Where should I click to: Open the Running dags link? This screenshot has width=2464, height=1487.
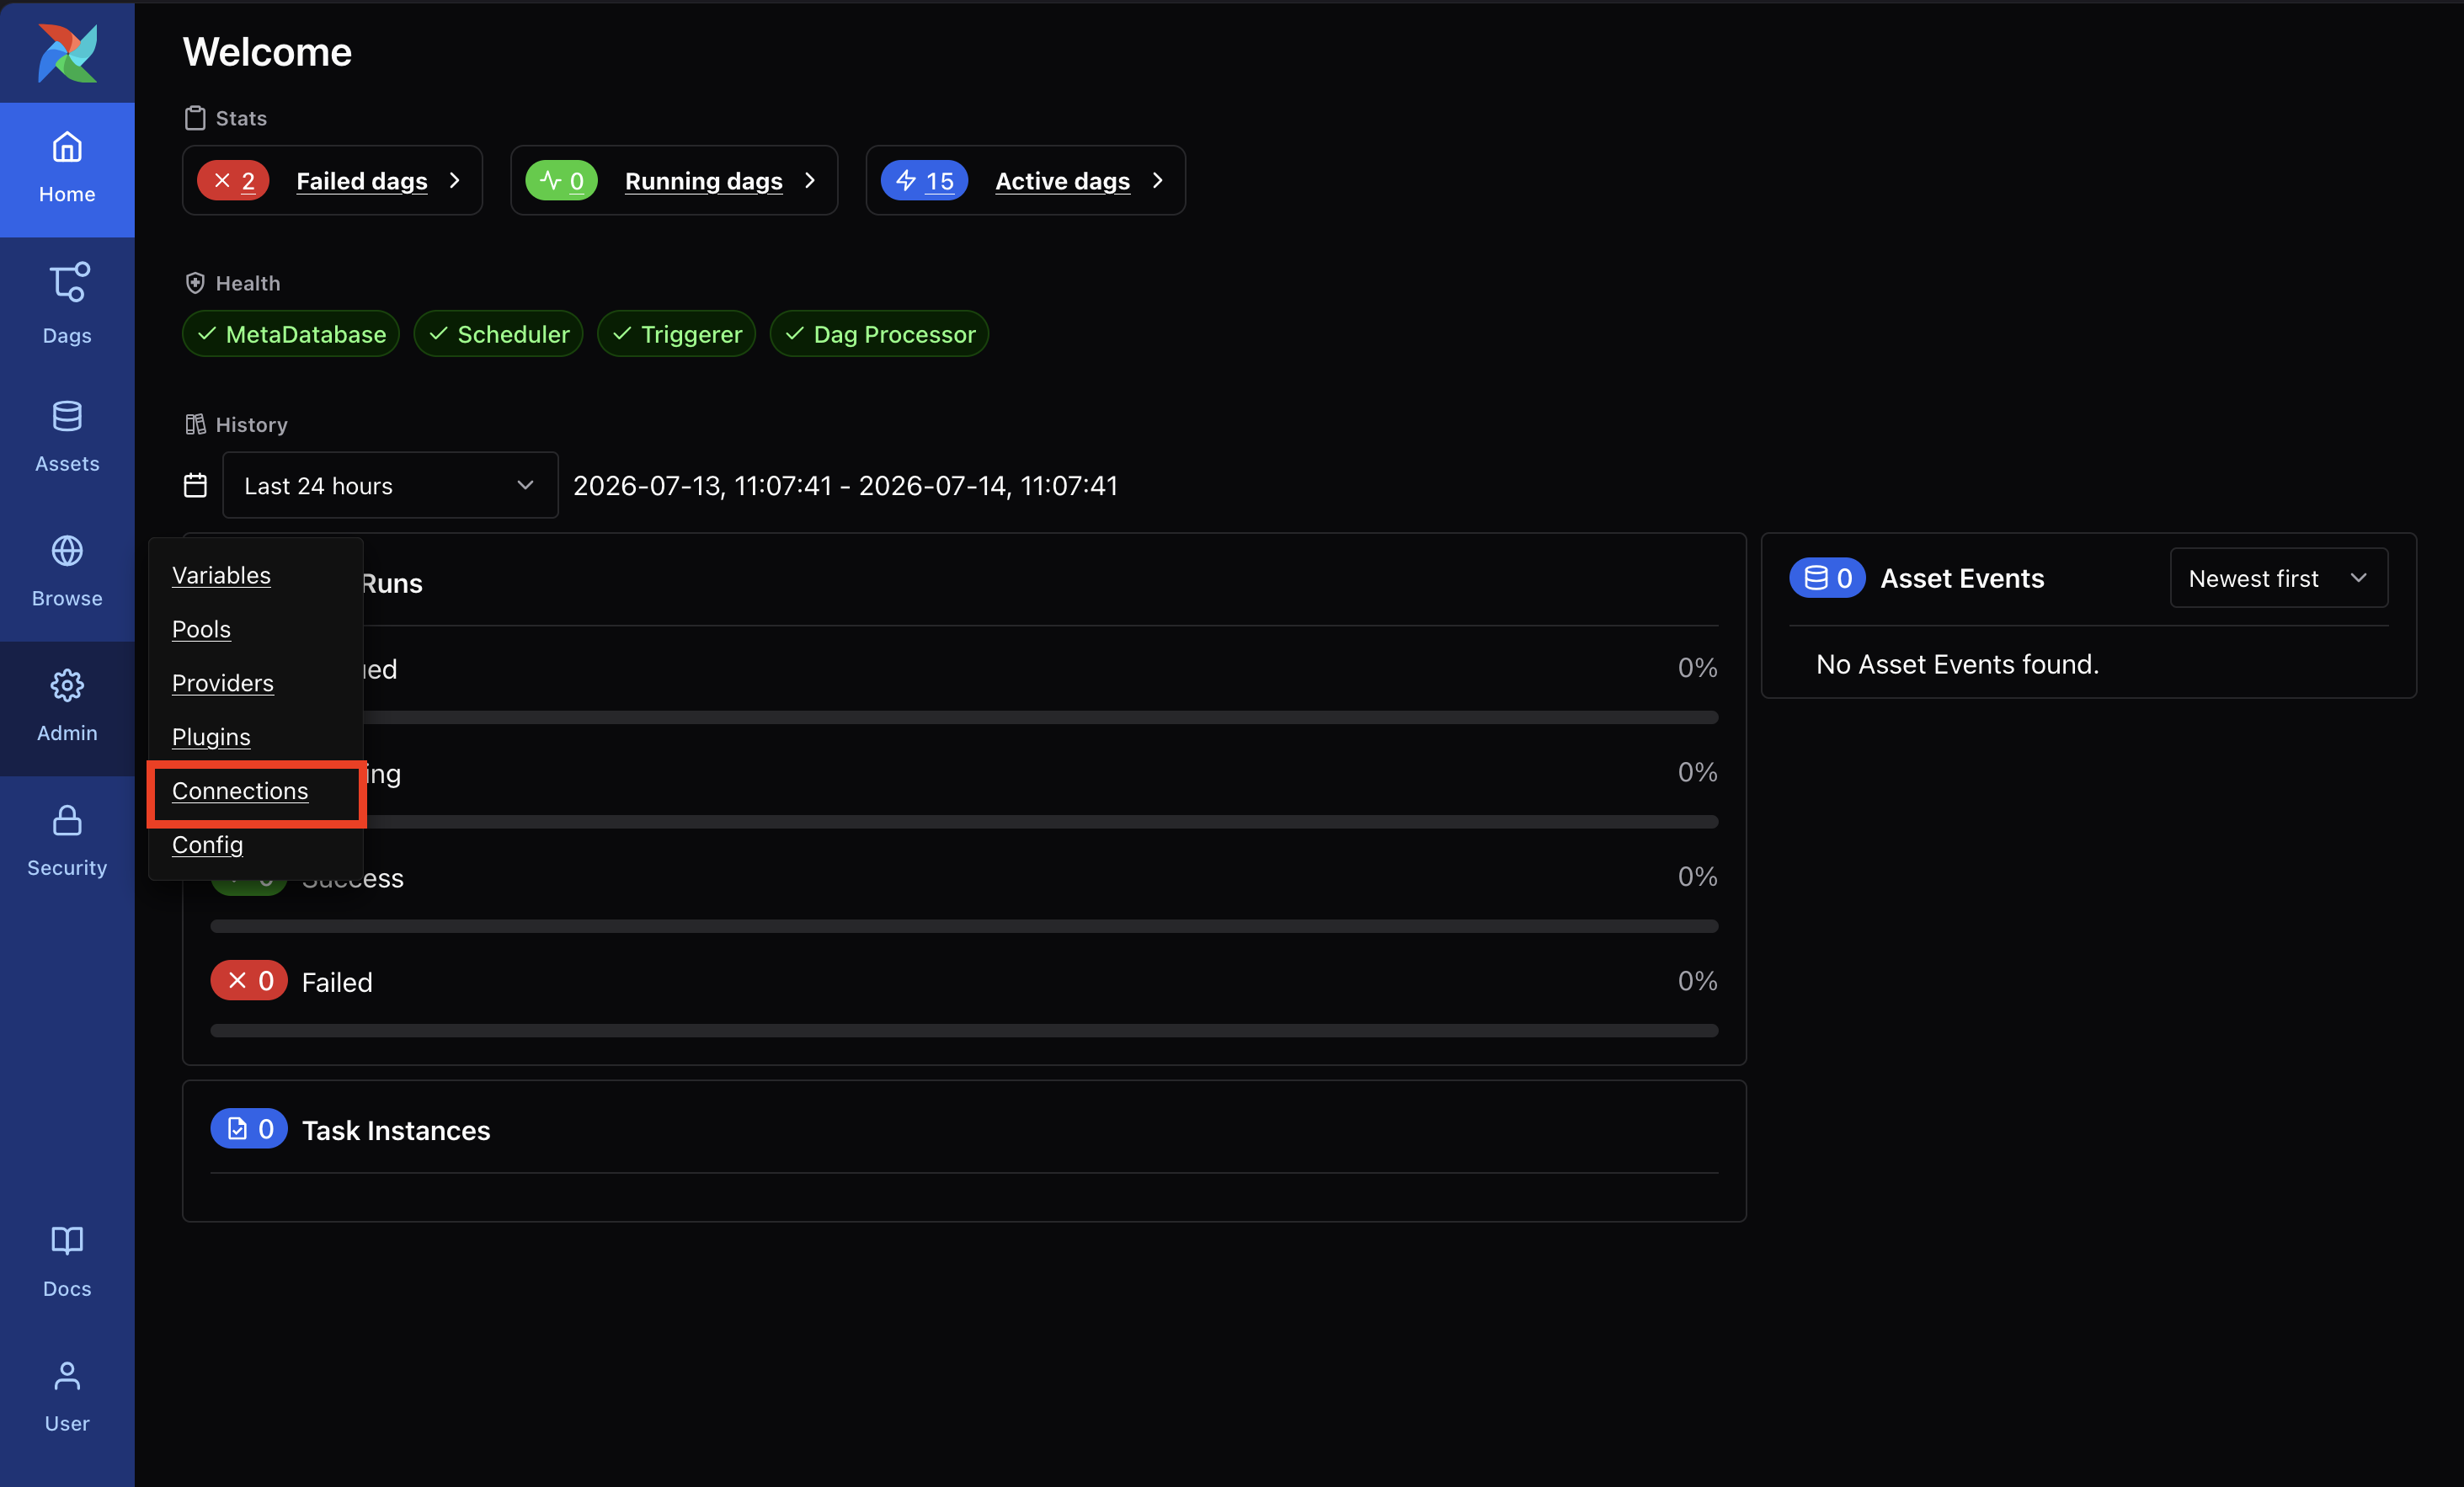click(x=704, y=181)
